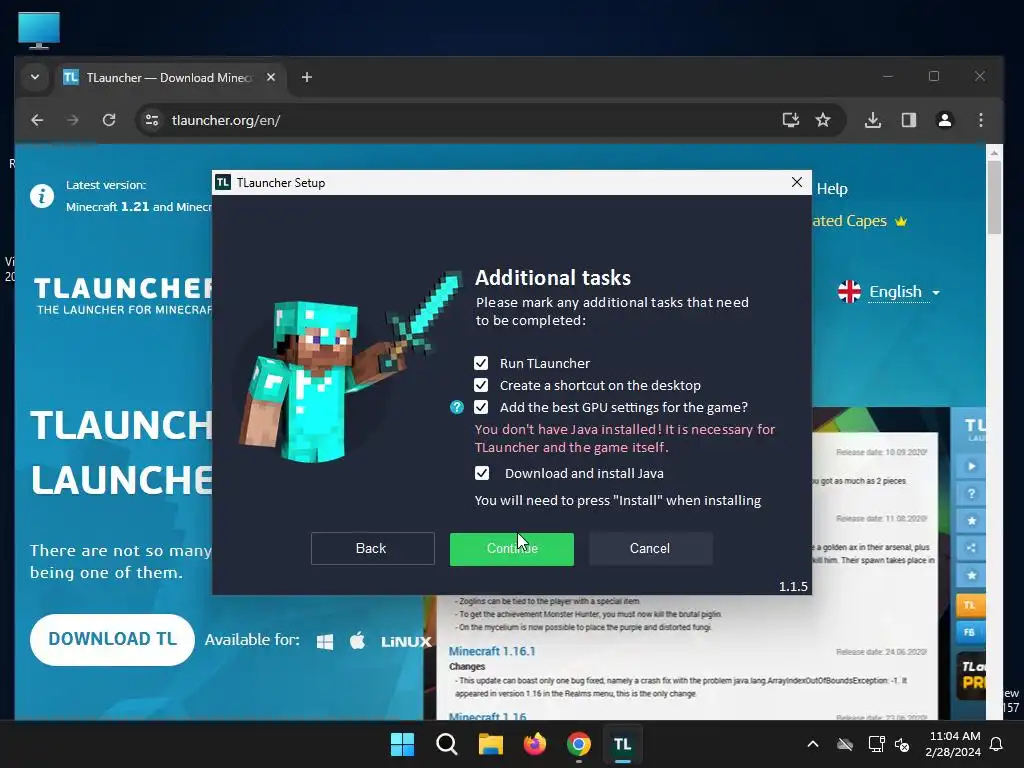This screenshot has height=768, width=1024.
Task: Click the muted volume tray icon
Action: pyautogui.click(x=902, y=744)
